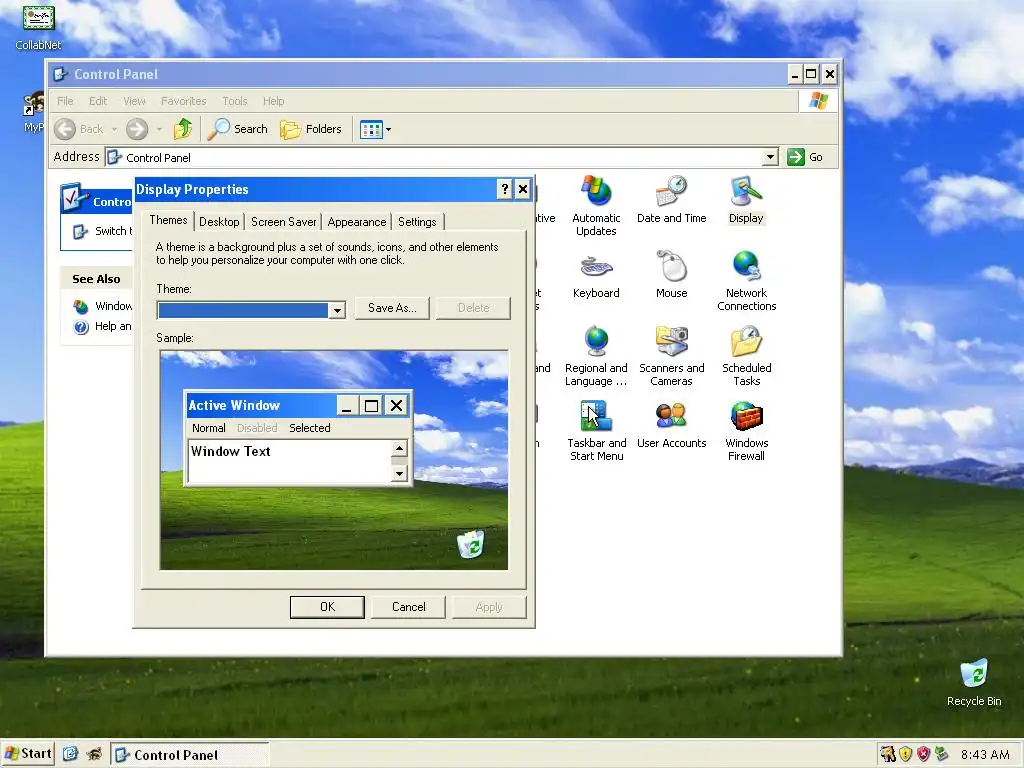The width and height of the screenshot is (1024, 768).
Task: Click the Windows flag logo in toolbar
Action: (818, 101)
